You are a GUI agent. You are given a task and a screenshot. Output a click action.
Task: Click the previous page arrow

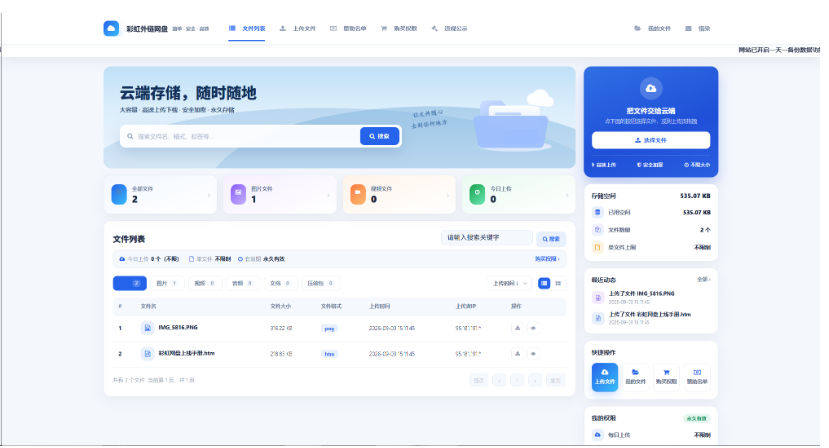[x=499, y=380]
